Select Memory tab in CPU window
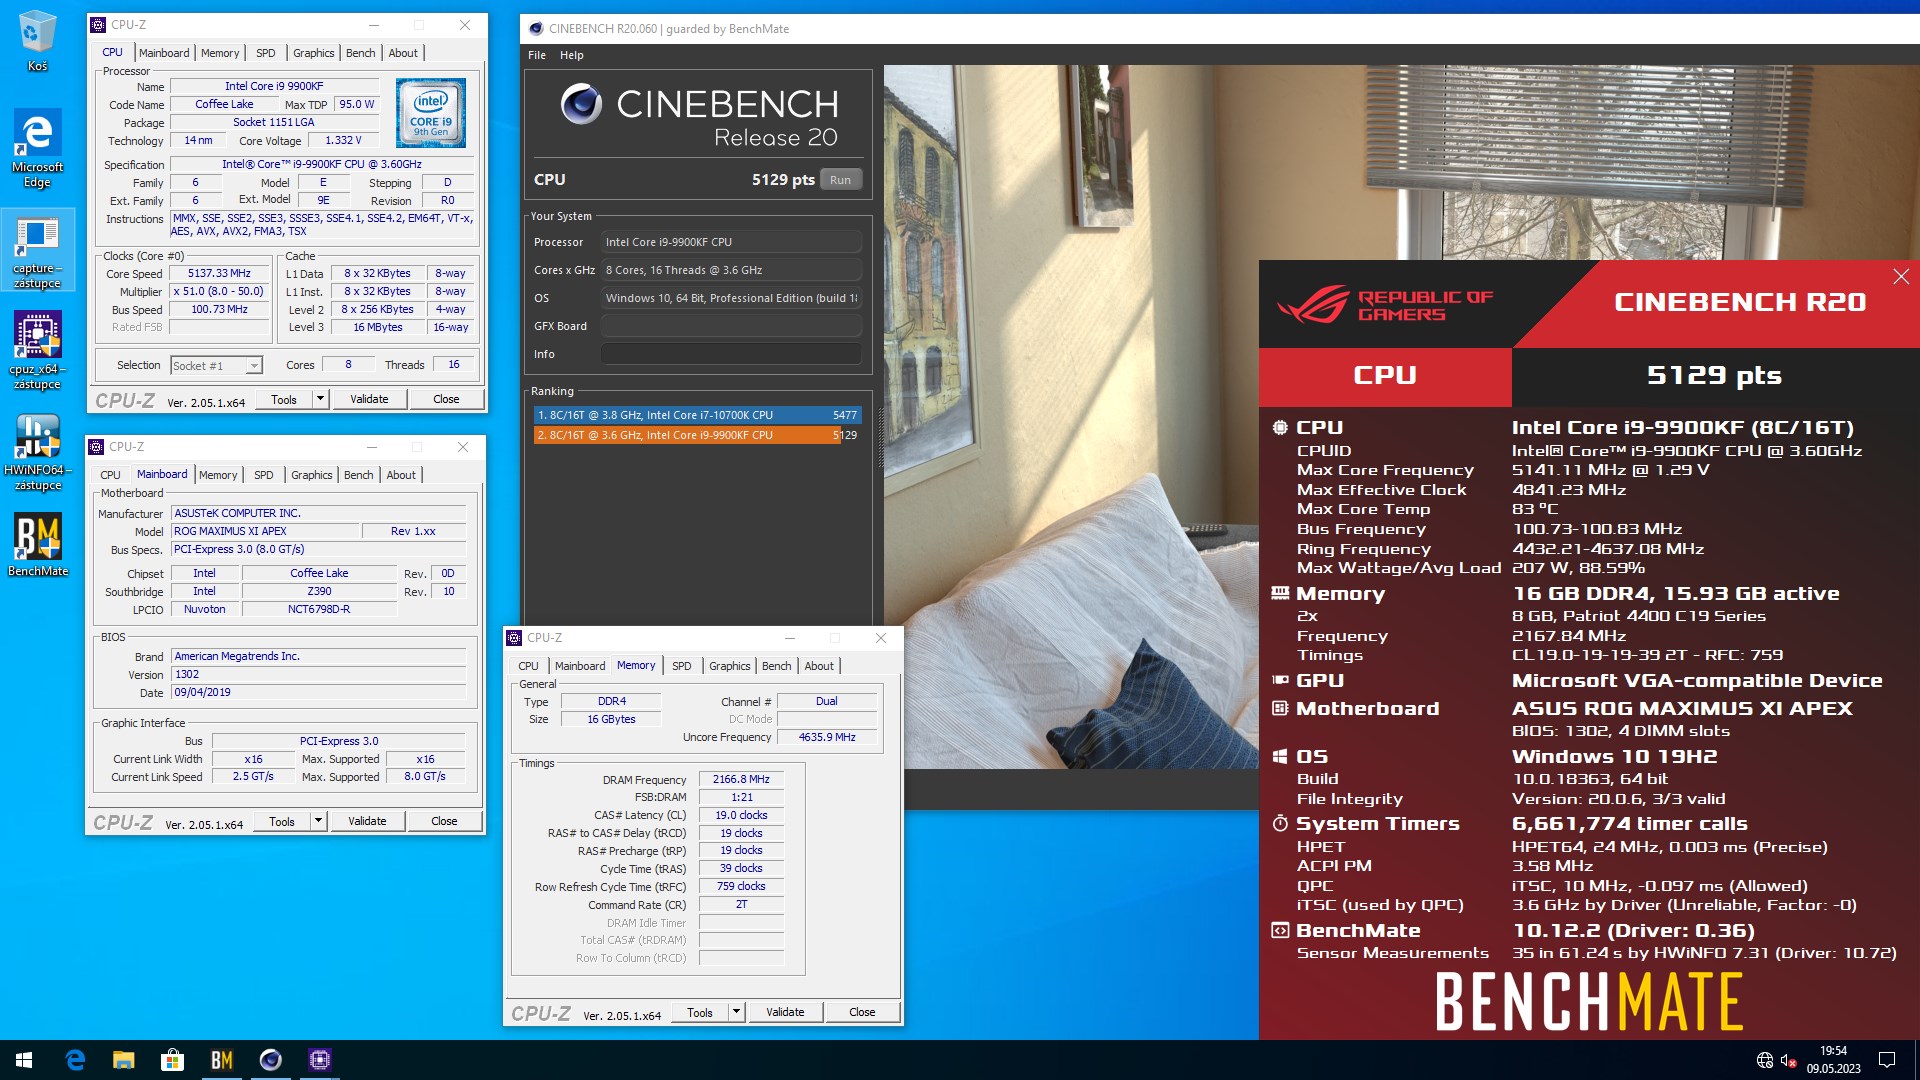This screenshot has height=1080, width=1920. click(220, 53)
